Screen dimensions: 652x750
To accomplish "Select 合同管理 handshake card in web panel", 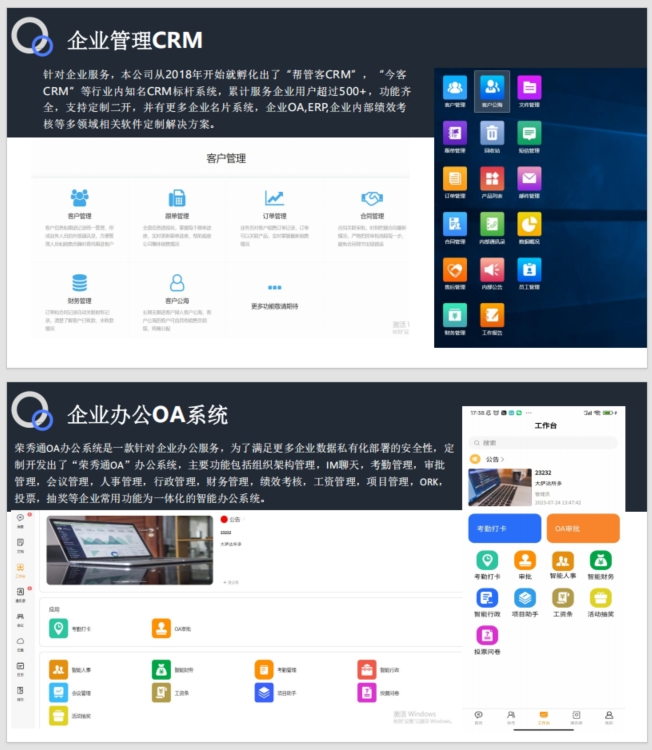I will coord(372,218).
